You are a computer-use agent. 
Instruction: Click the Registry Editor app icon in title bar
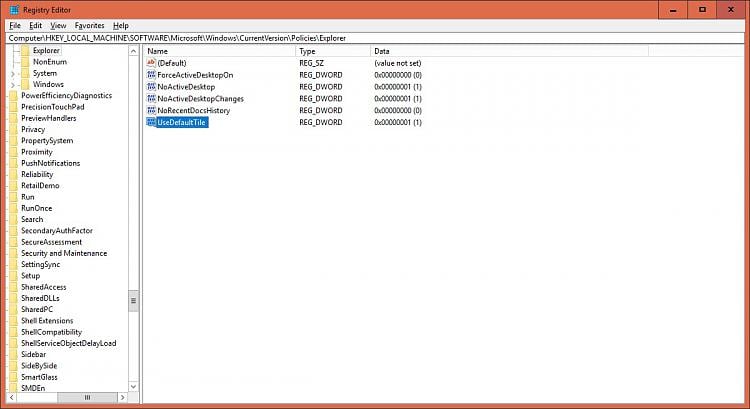tap(14, 10)
